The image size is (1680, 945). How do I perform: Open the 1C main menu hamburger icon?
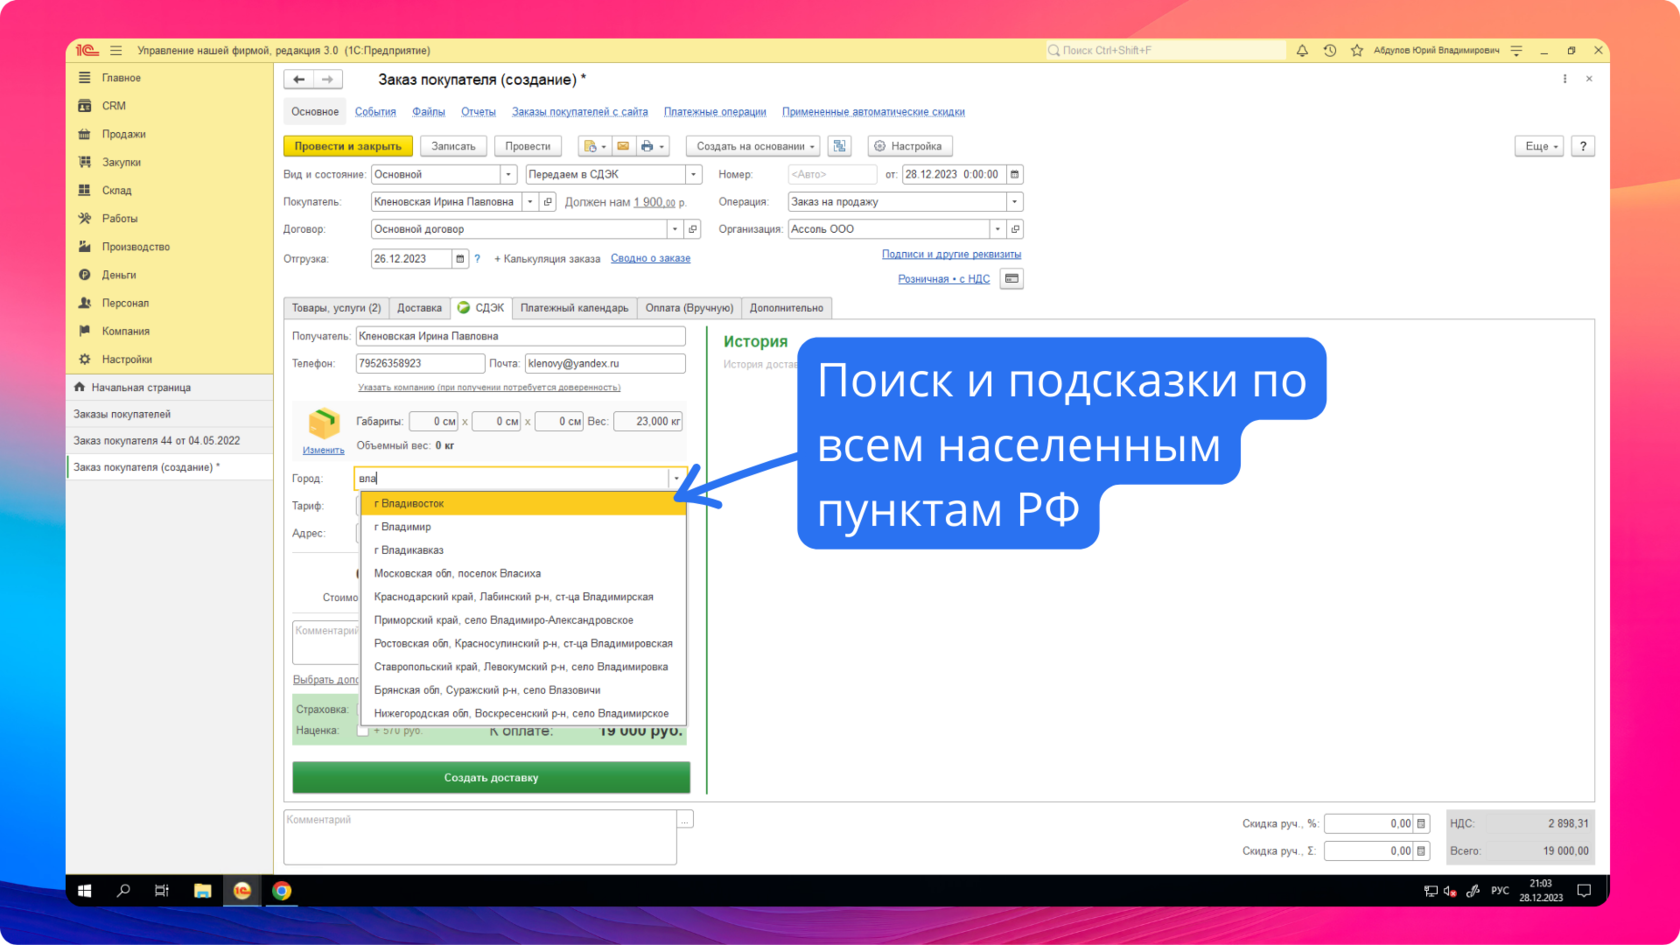click(x=116, y=50)
